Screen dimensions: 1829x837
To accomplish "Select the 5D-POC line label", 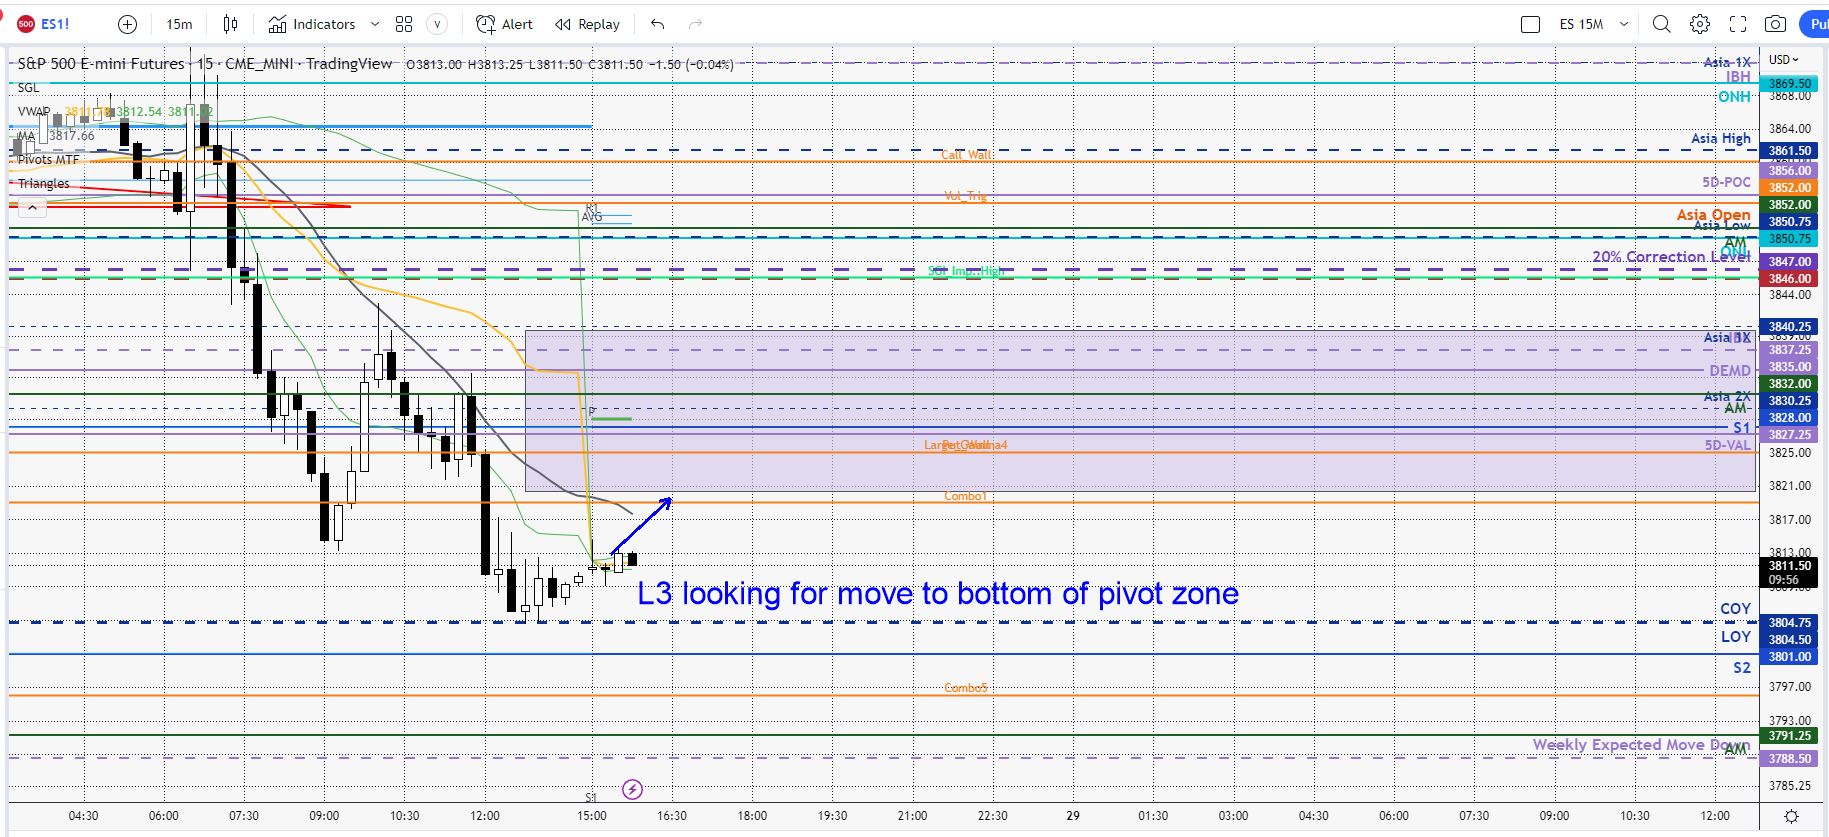I will [x=1727, y=183].
